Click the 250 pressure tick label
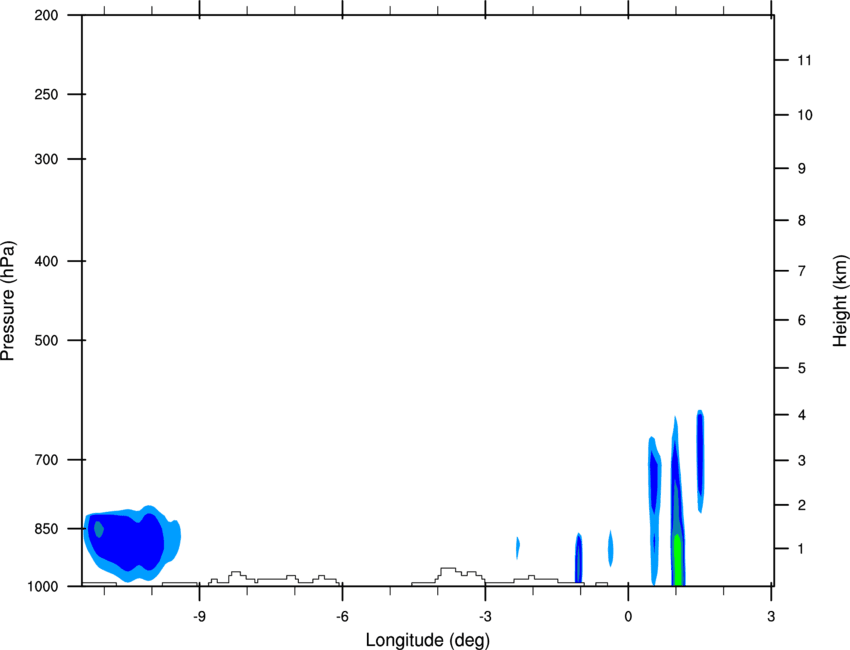The width and height of the screenshot is (850, 650). 46,94
